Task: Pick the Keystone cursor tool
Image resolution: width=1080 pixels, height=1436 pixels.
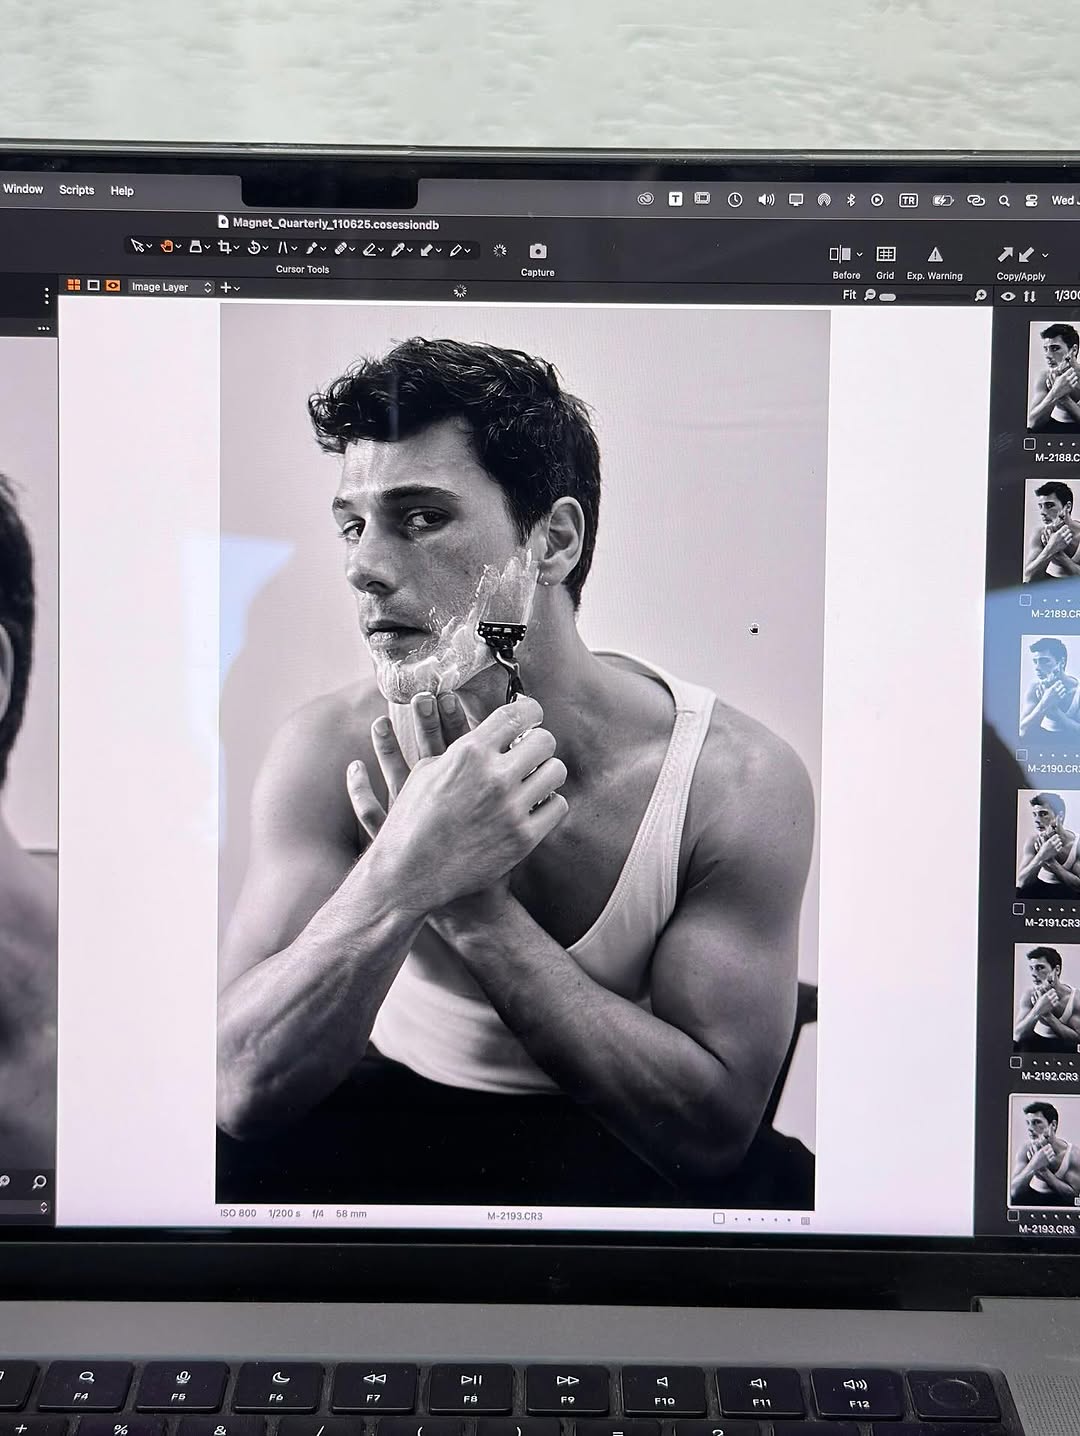Action: [x=283, y=248]
